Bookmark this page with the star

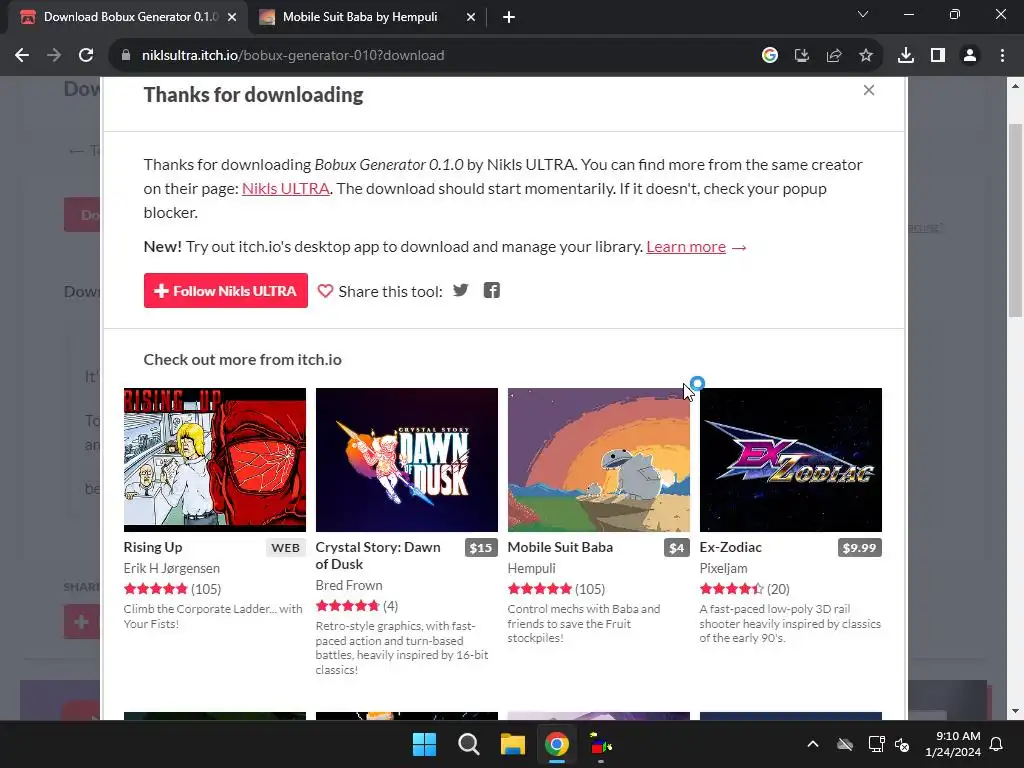865,56
